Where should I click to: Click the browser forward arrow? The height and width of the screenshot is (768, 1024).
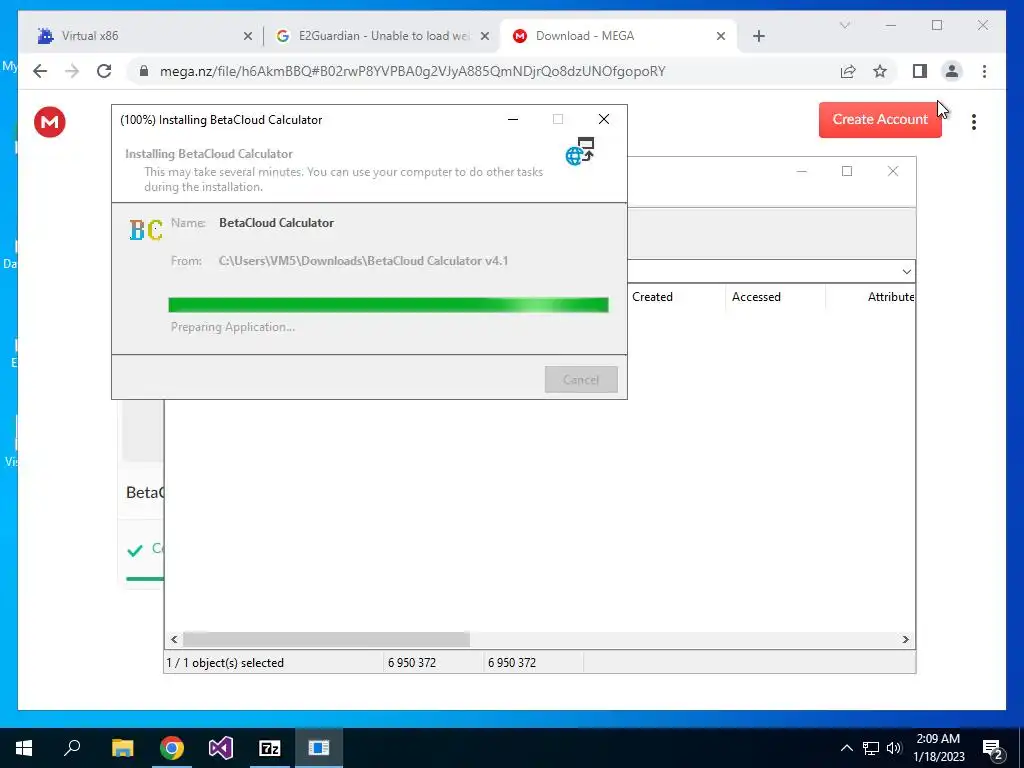[72, 71]
